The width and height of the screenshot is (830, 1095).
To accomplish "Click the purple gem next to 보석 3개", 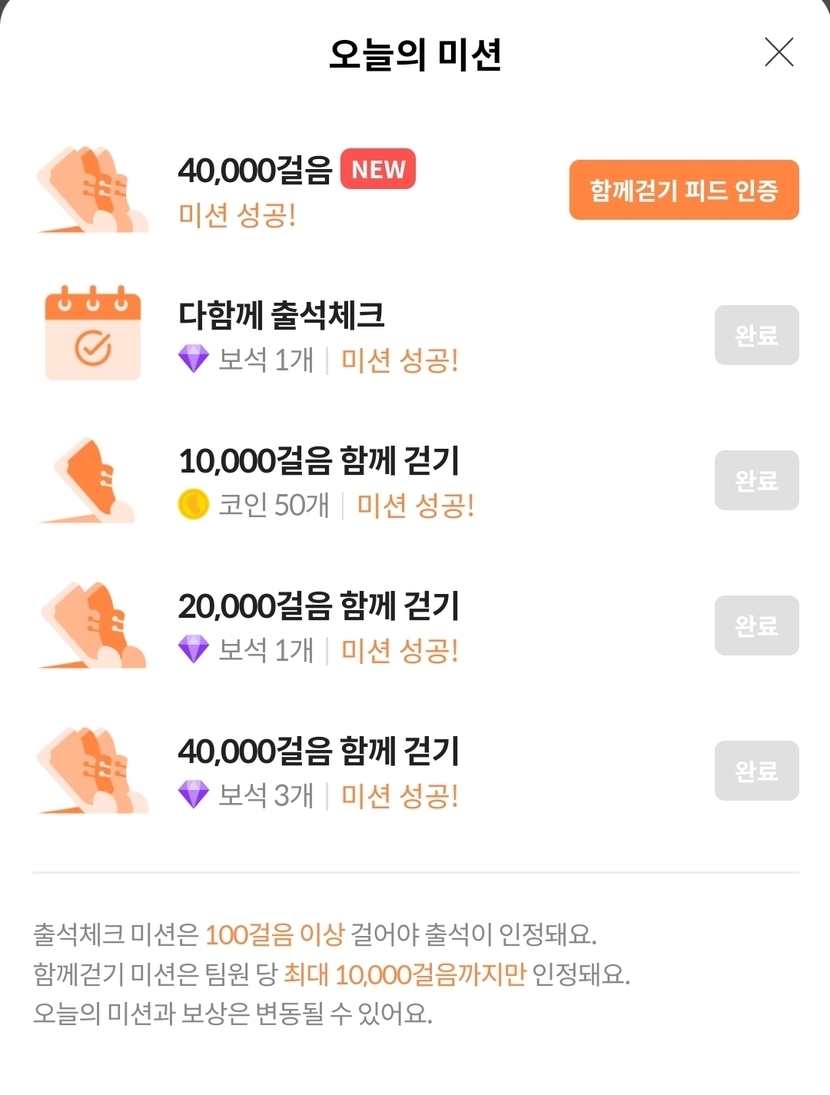I will pos(193,795).
